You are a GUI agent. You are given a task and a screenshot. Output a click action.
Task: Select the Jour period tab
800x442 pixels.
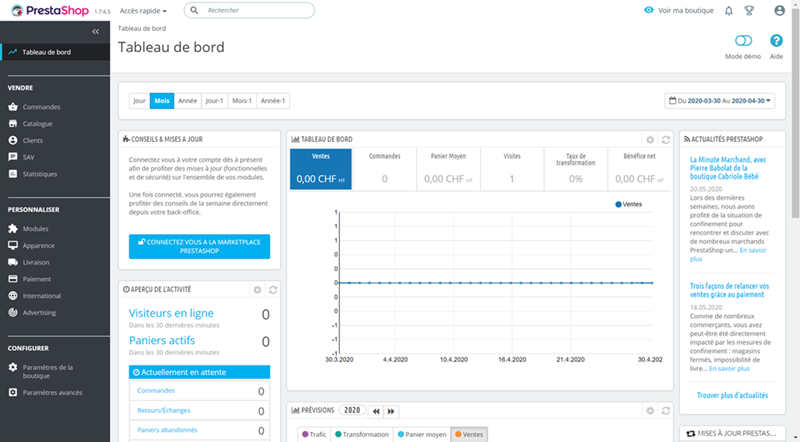[139, 101]
